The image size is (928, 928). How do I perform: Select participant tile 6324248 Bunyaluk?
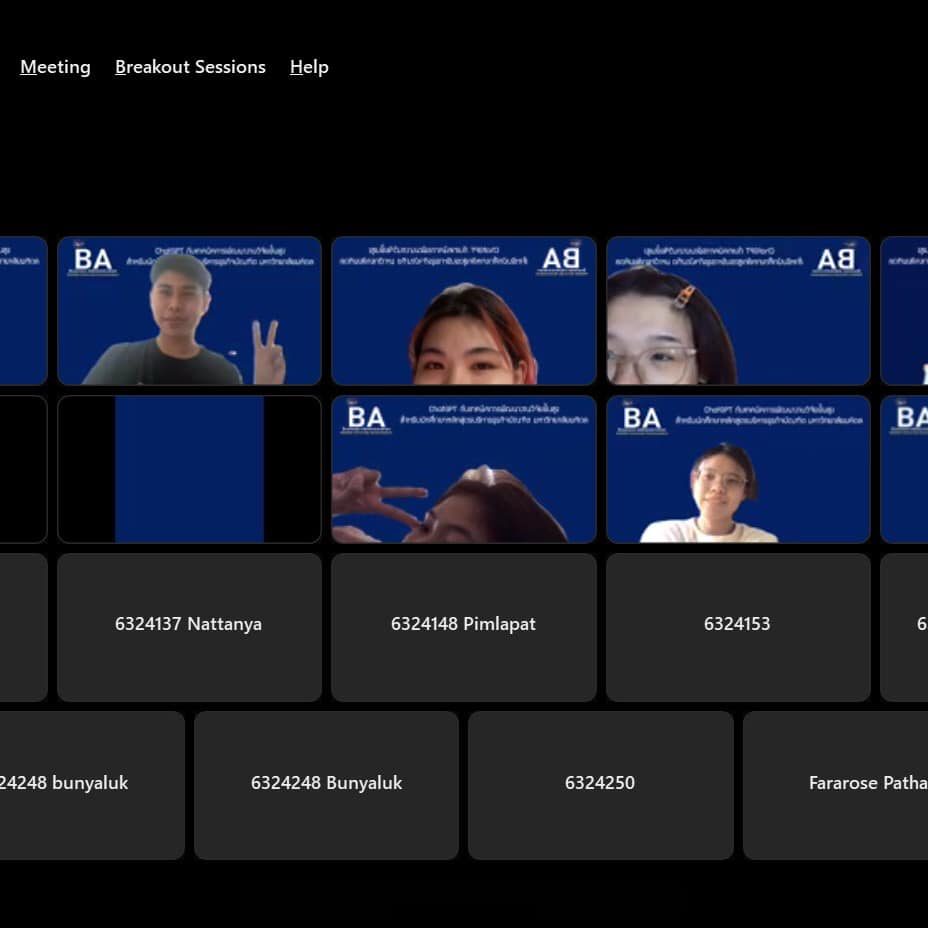coord(326,785)
